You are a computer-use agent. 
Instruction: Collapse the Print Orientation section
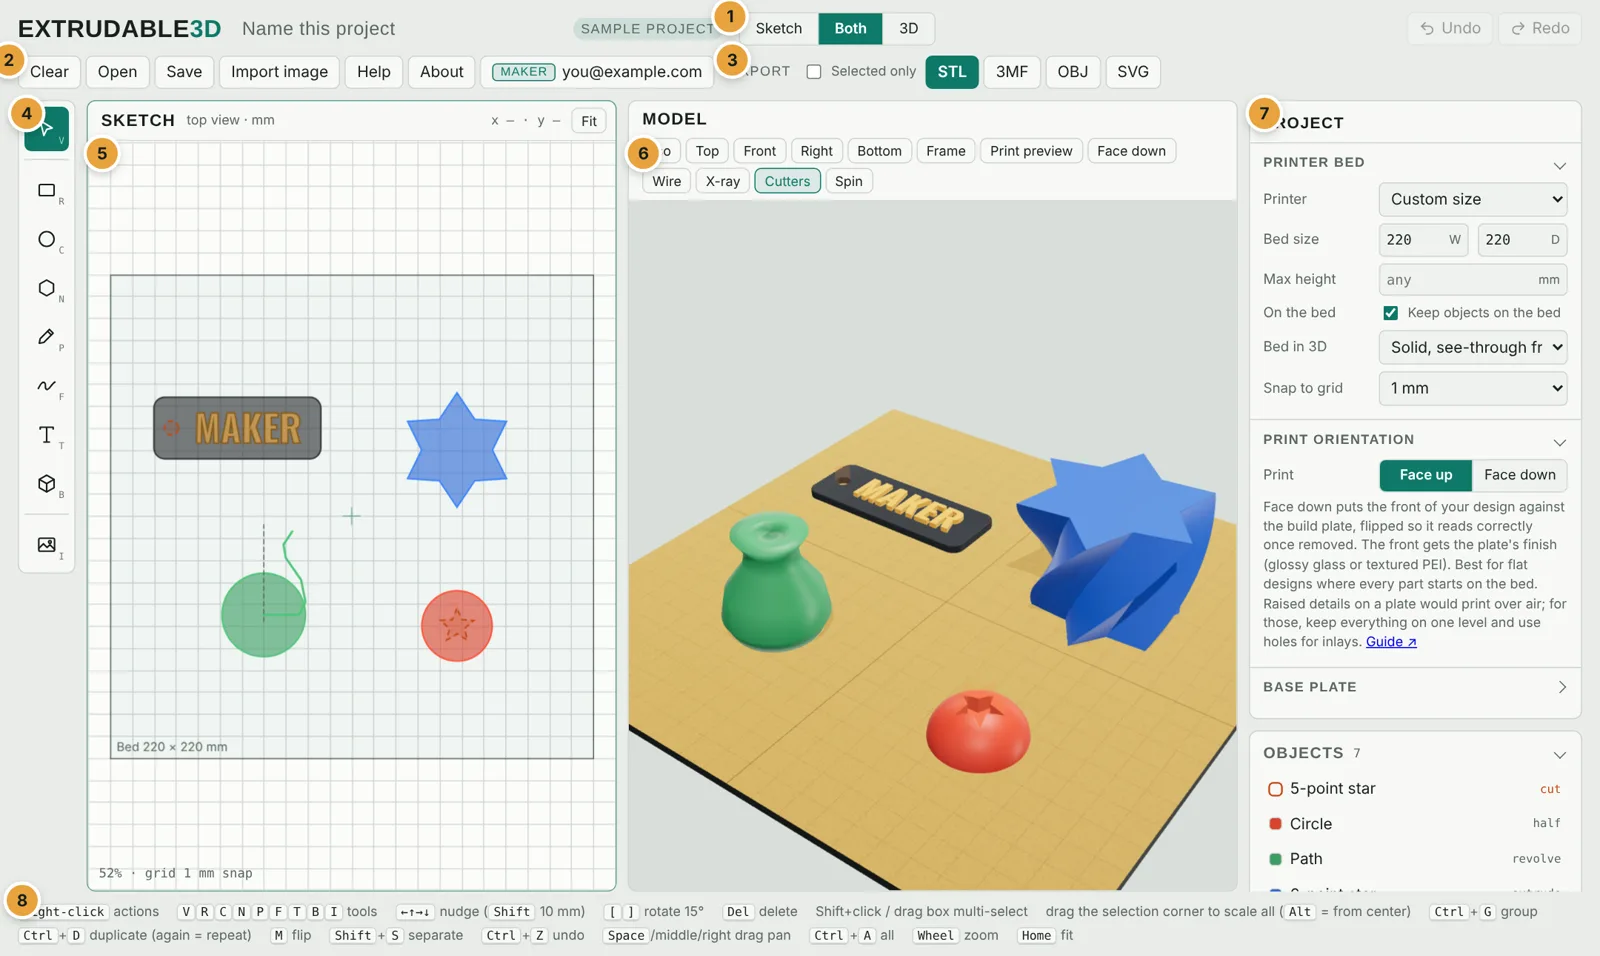click(1559, 442)
